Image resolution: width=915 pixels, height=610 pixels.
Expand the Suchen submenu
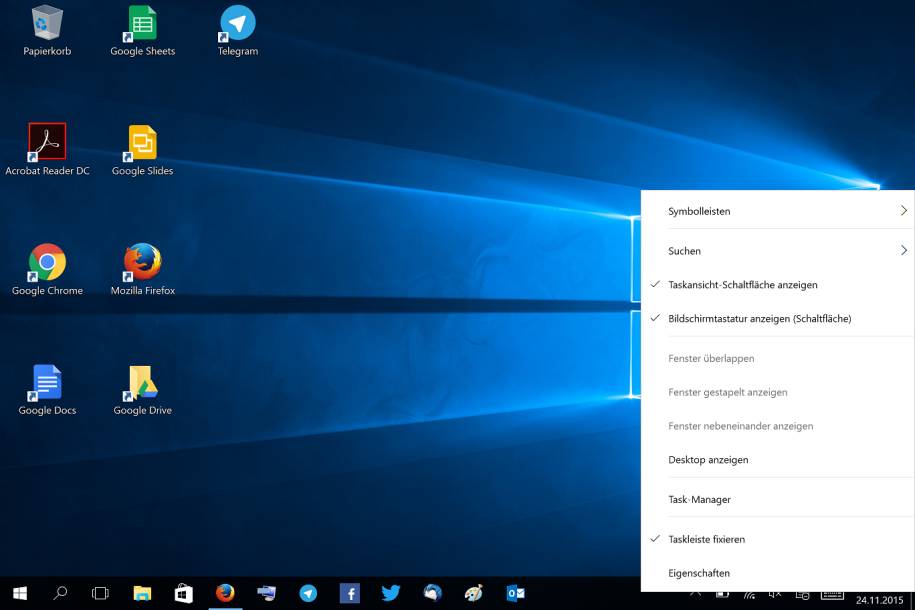(x=777, y=251)
